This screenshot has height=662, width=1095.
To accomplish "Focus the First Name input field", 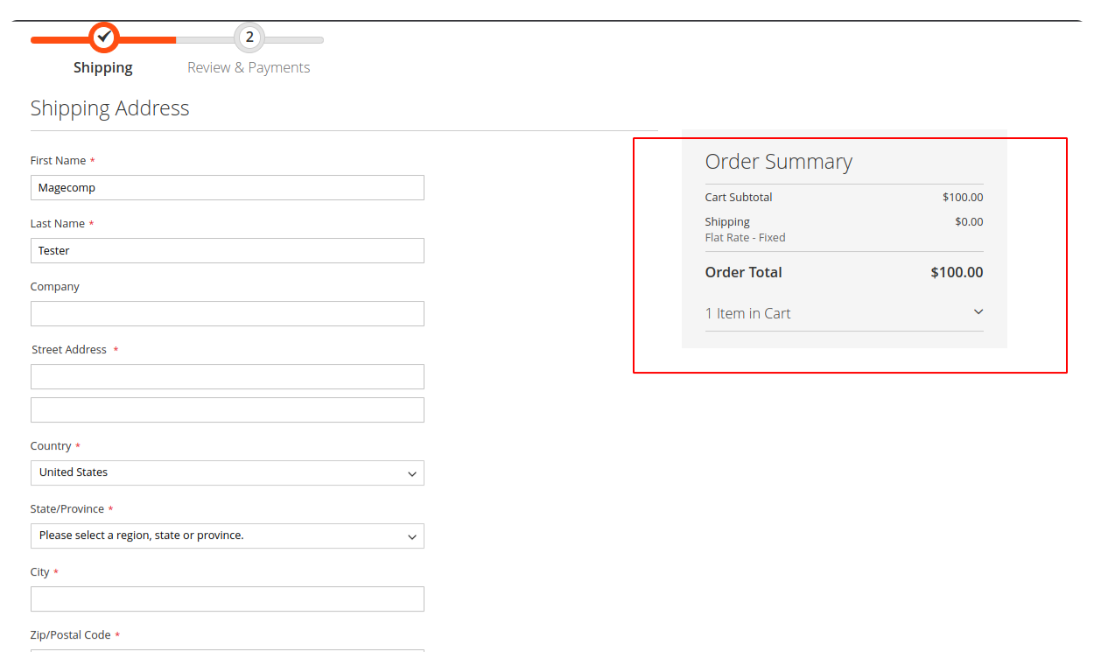I will coord(227,188).
